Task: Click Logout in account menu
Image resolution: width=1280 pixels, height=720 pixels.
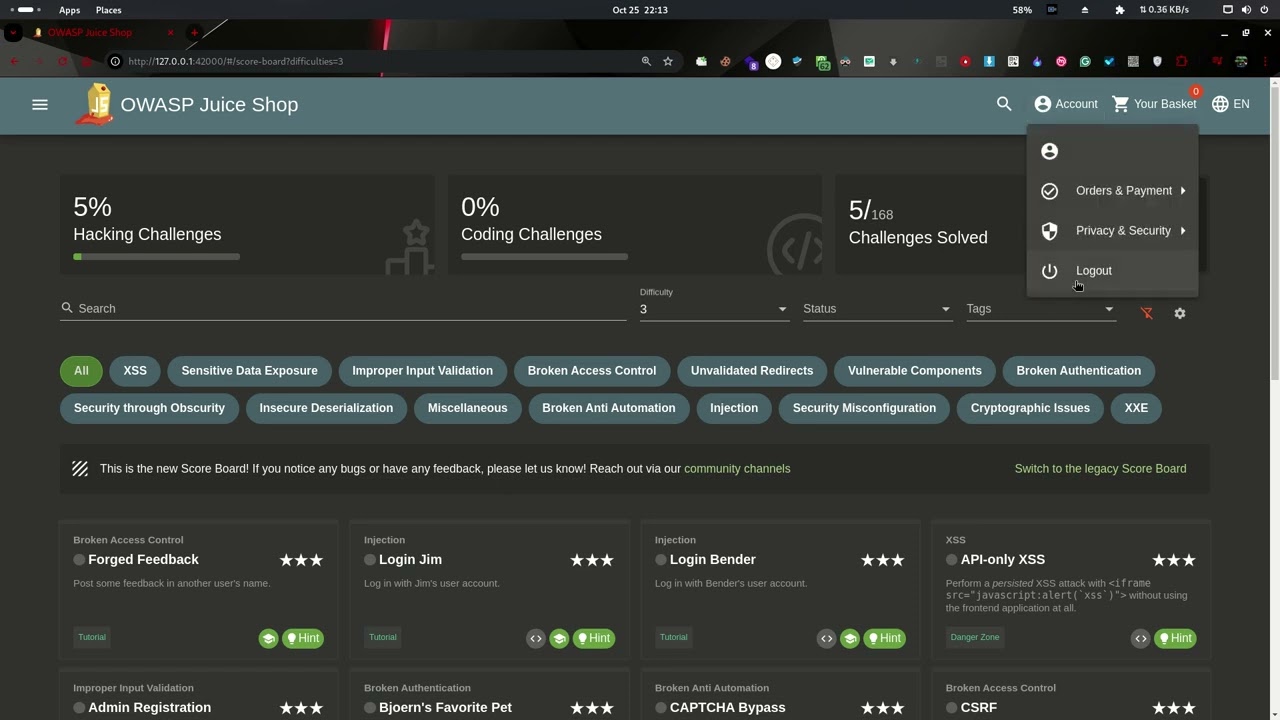Action: pyautogui.click(x=1112, y=270)
